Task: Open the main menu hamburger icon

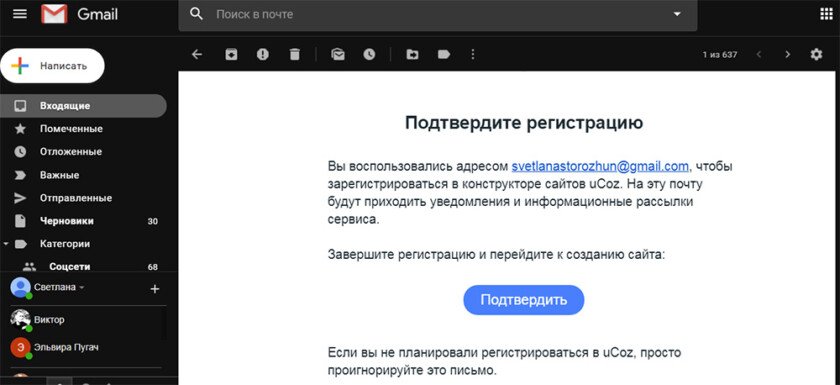Action: [x=20, y=14]
